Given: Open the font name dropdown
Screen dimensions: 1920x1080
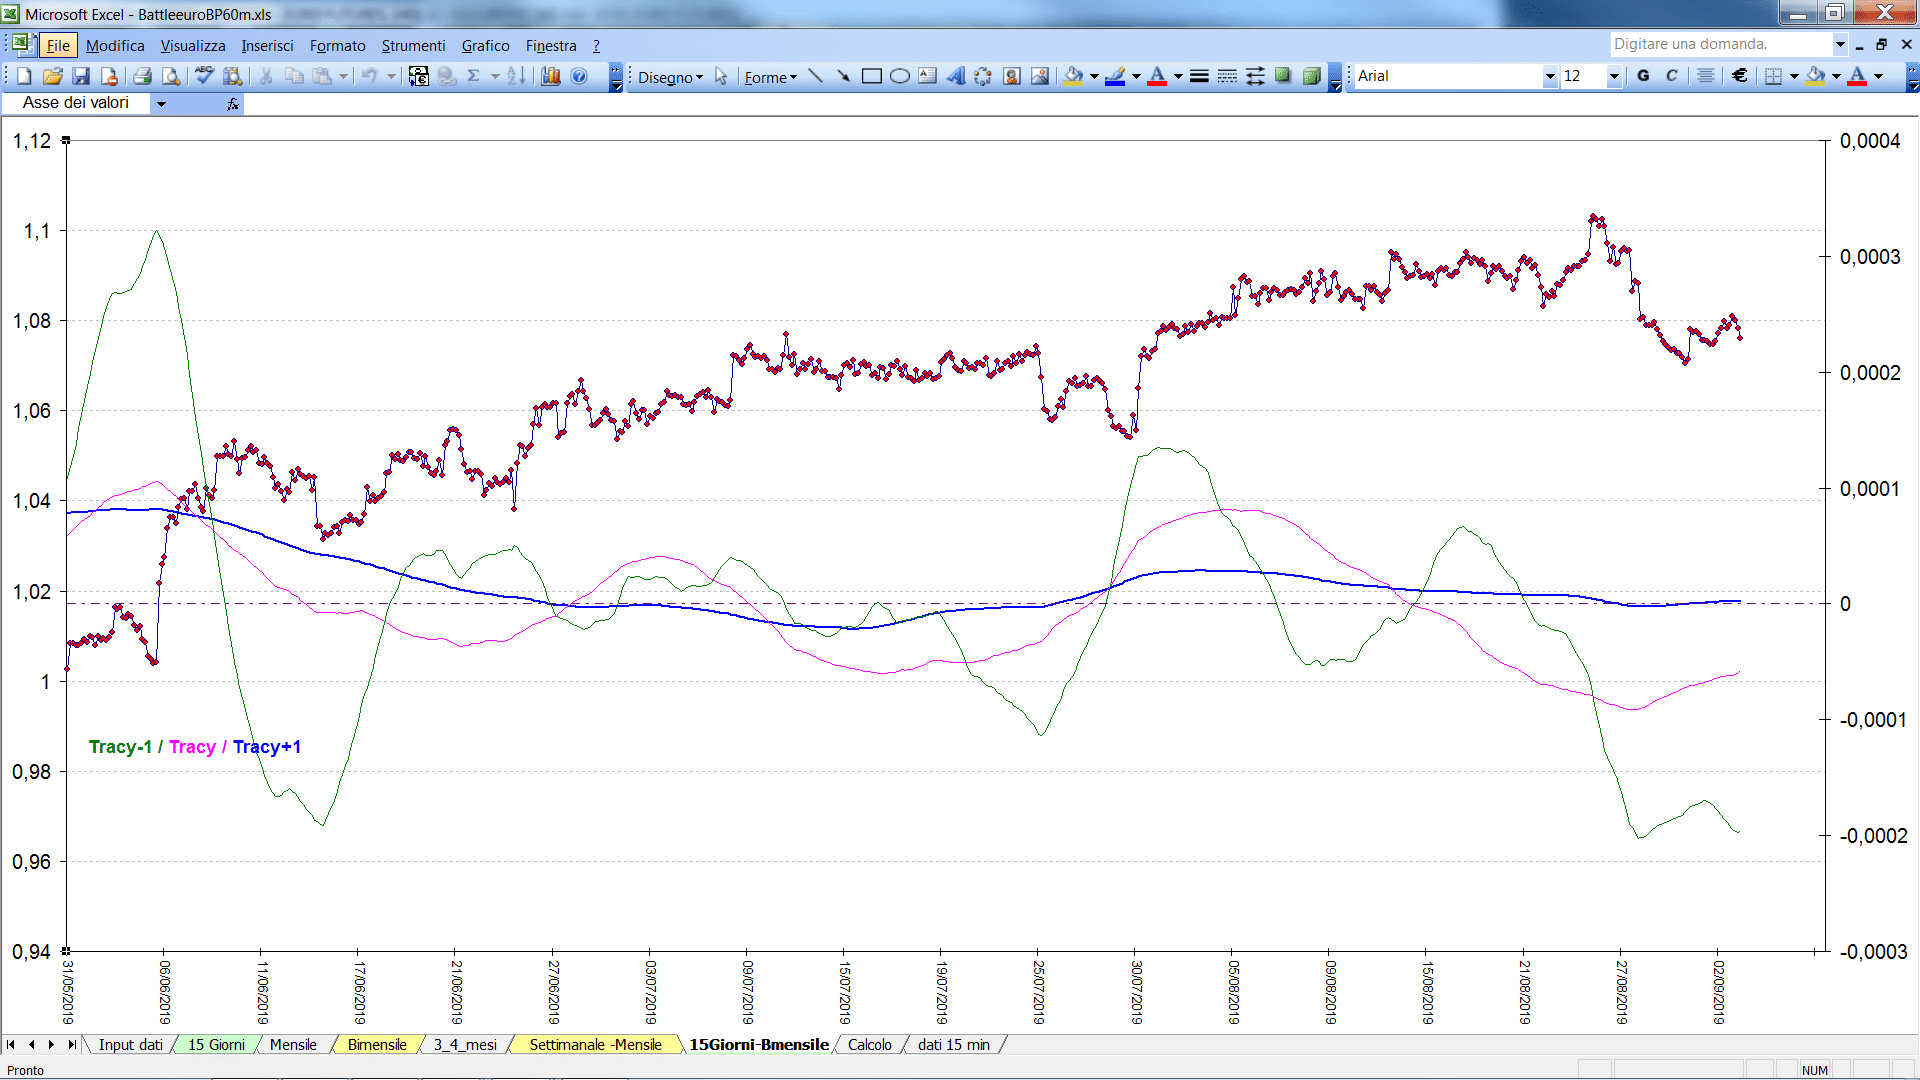Looking at the screenshot, I should click(x=1550, y=76).
